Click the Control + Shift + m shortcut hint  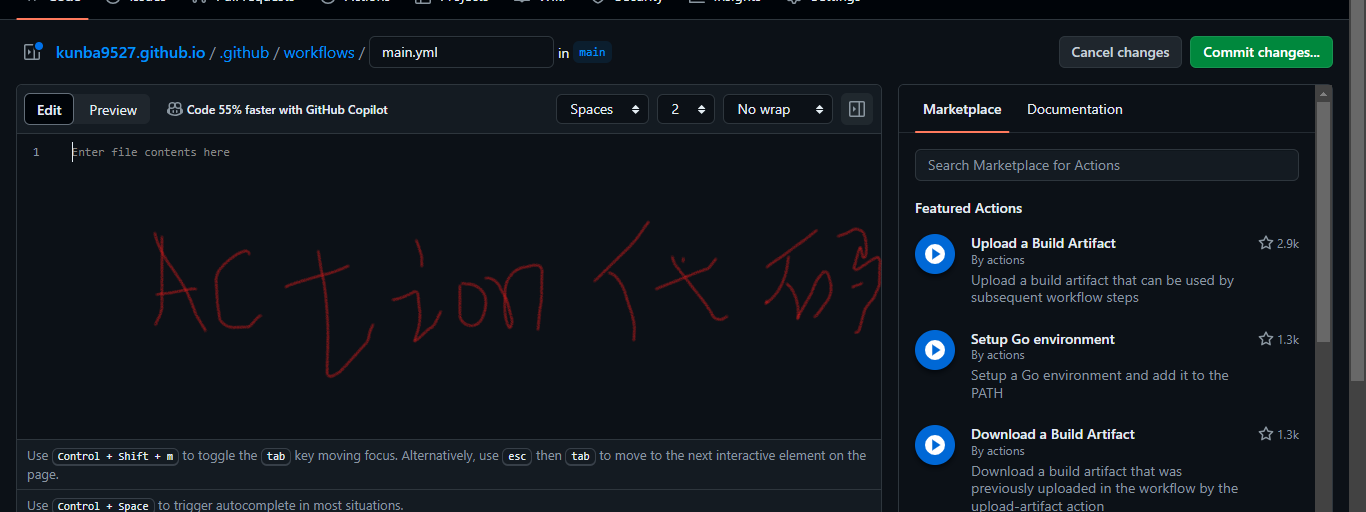coord(115,456)
